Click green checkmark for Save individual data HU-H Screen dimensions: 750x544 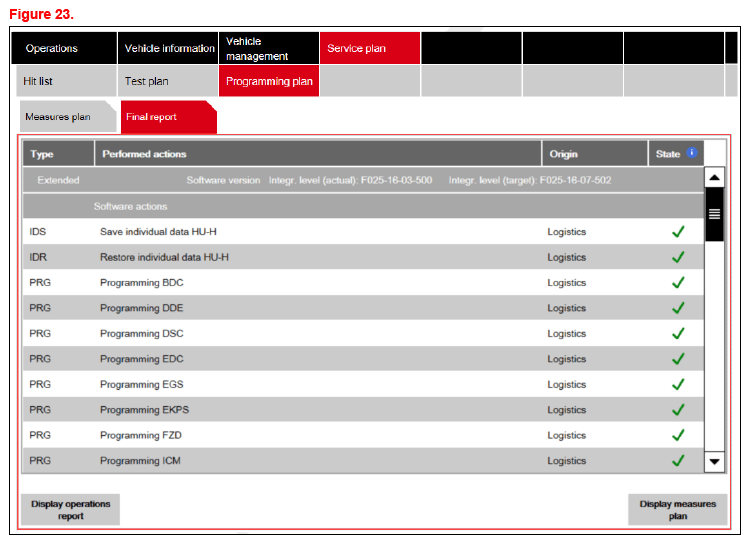[x=678, y=232]
